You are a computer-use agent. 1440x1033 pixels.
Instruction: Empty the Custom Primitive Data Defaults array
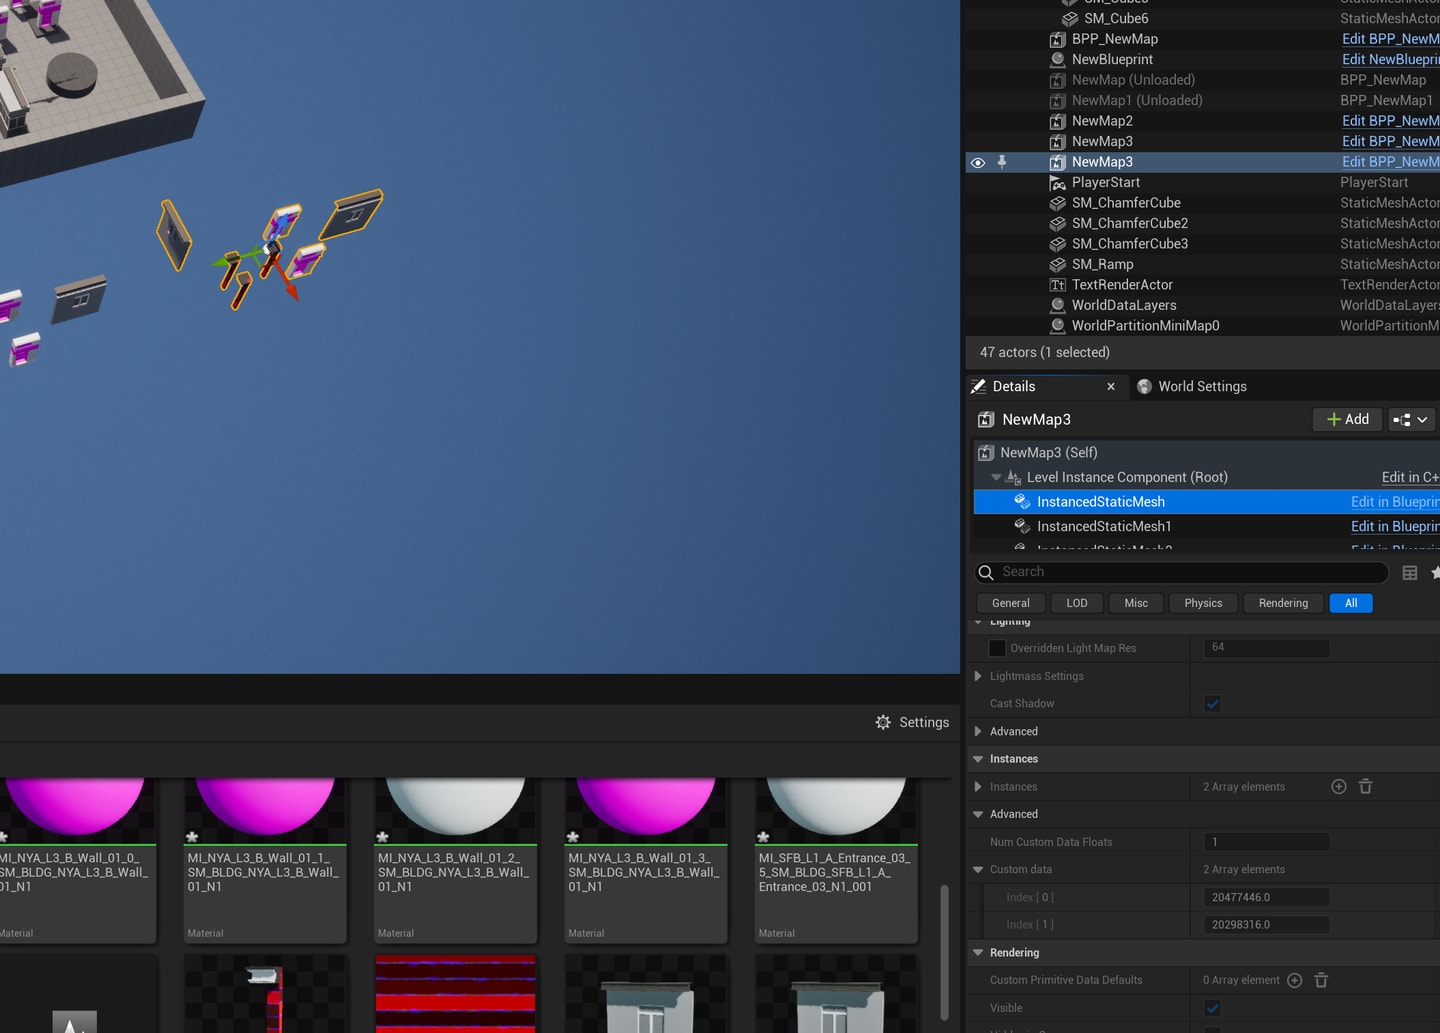pyautogui.click(x=1321, y=980)
